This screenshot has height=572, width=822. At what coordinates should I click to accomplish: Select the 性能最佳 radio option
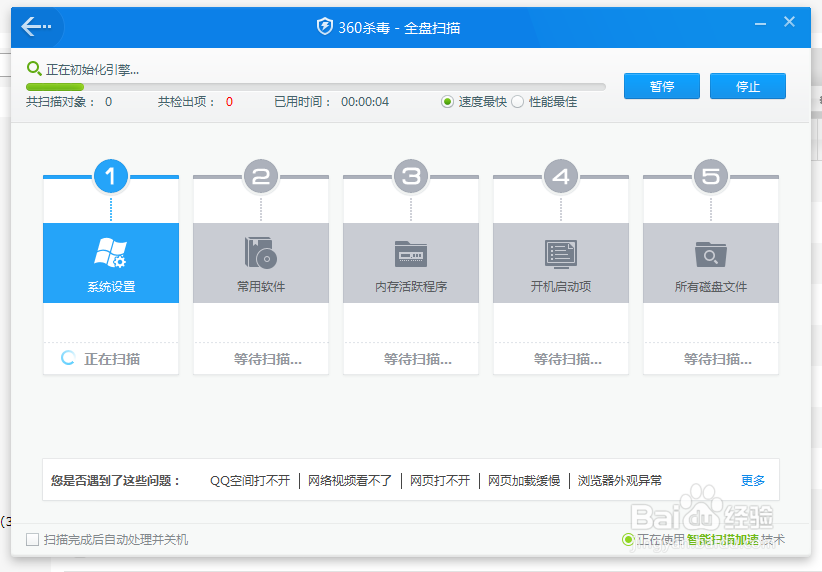point(517,102)
